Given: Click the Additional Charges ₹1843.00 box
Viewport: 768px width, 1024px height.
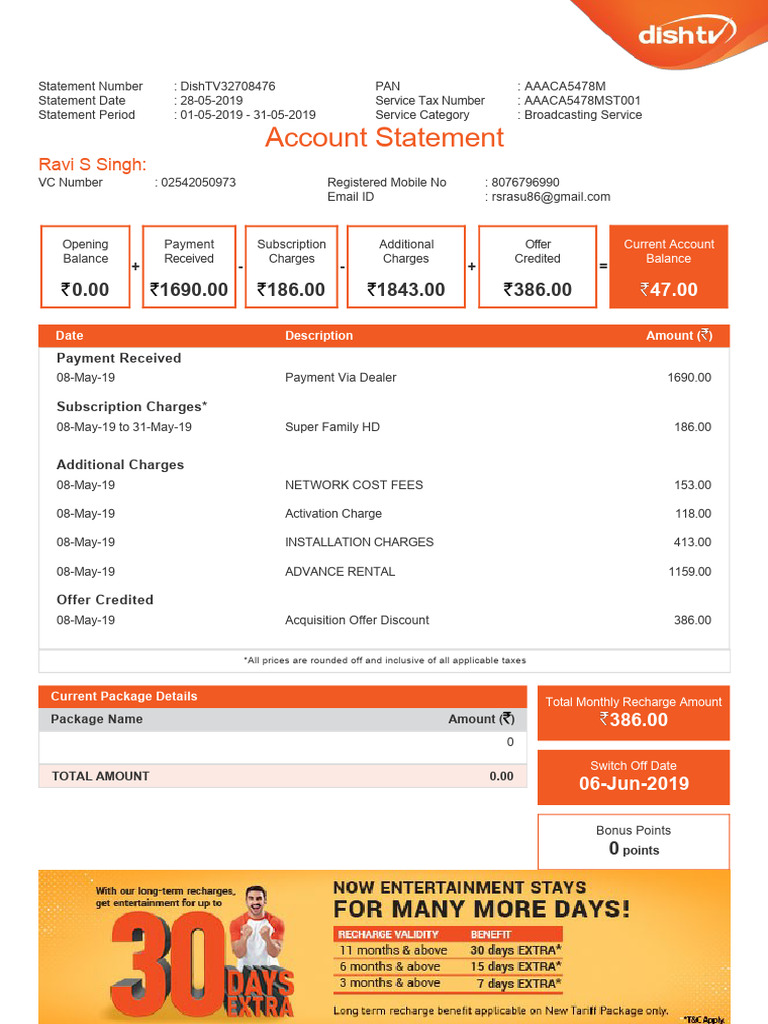Looking at the screenshot, I should [x=406, y=266].
